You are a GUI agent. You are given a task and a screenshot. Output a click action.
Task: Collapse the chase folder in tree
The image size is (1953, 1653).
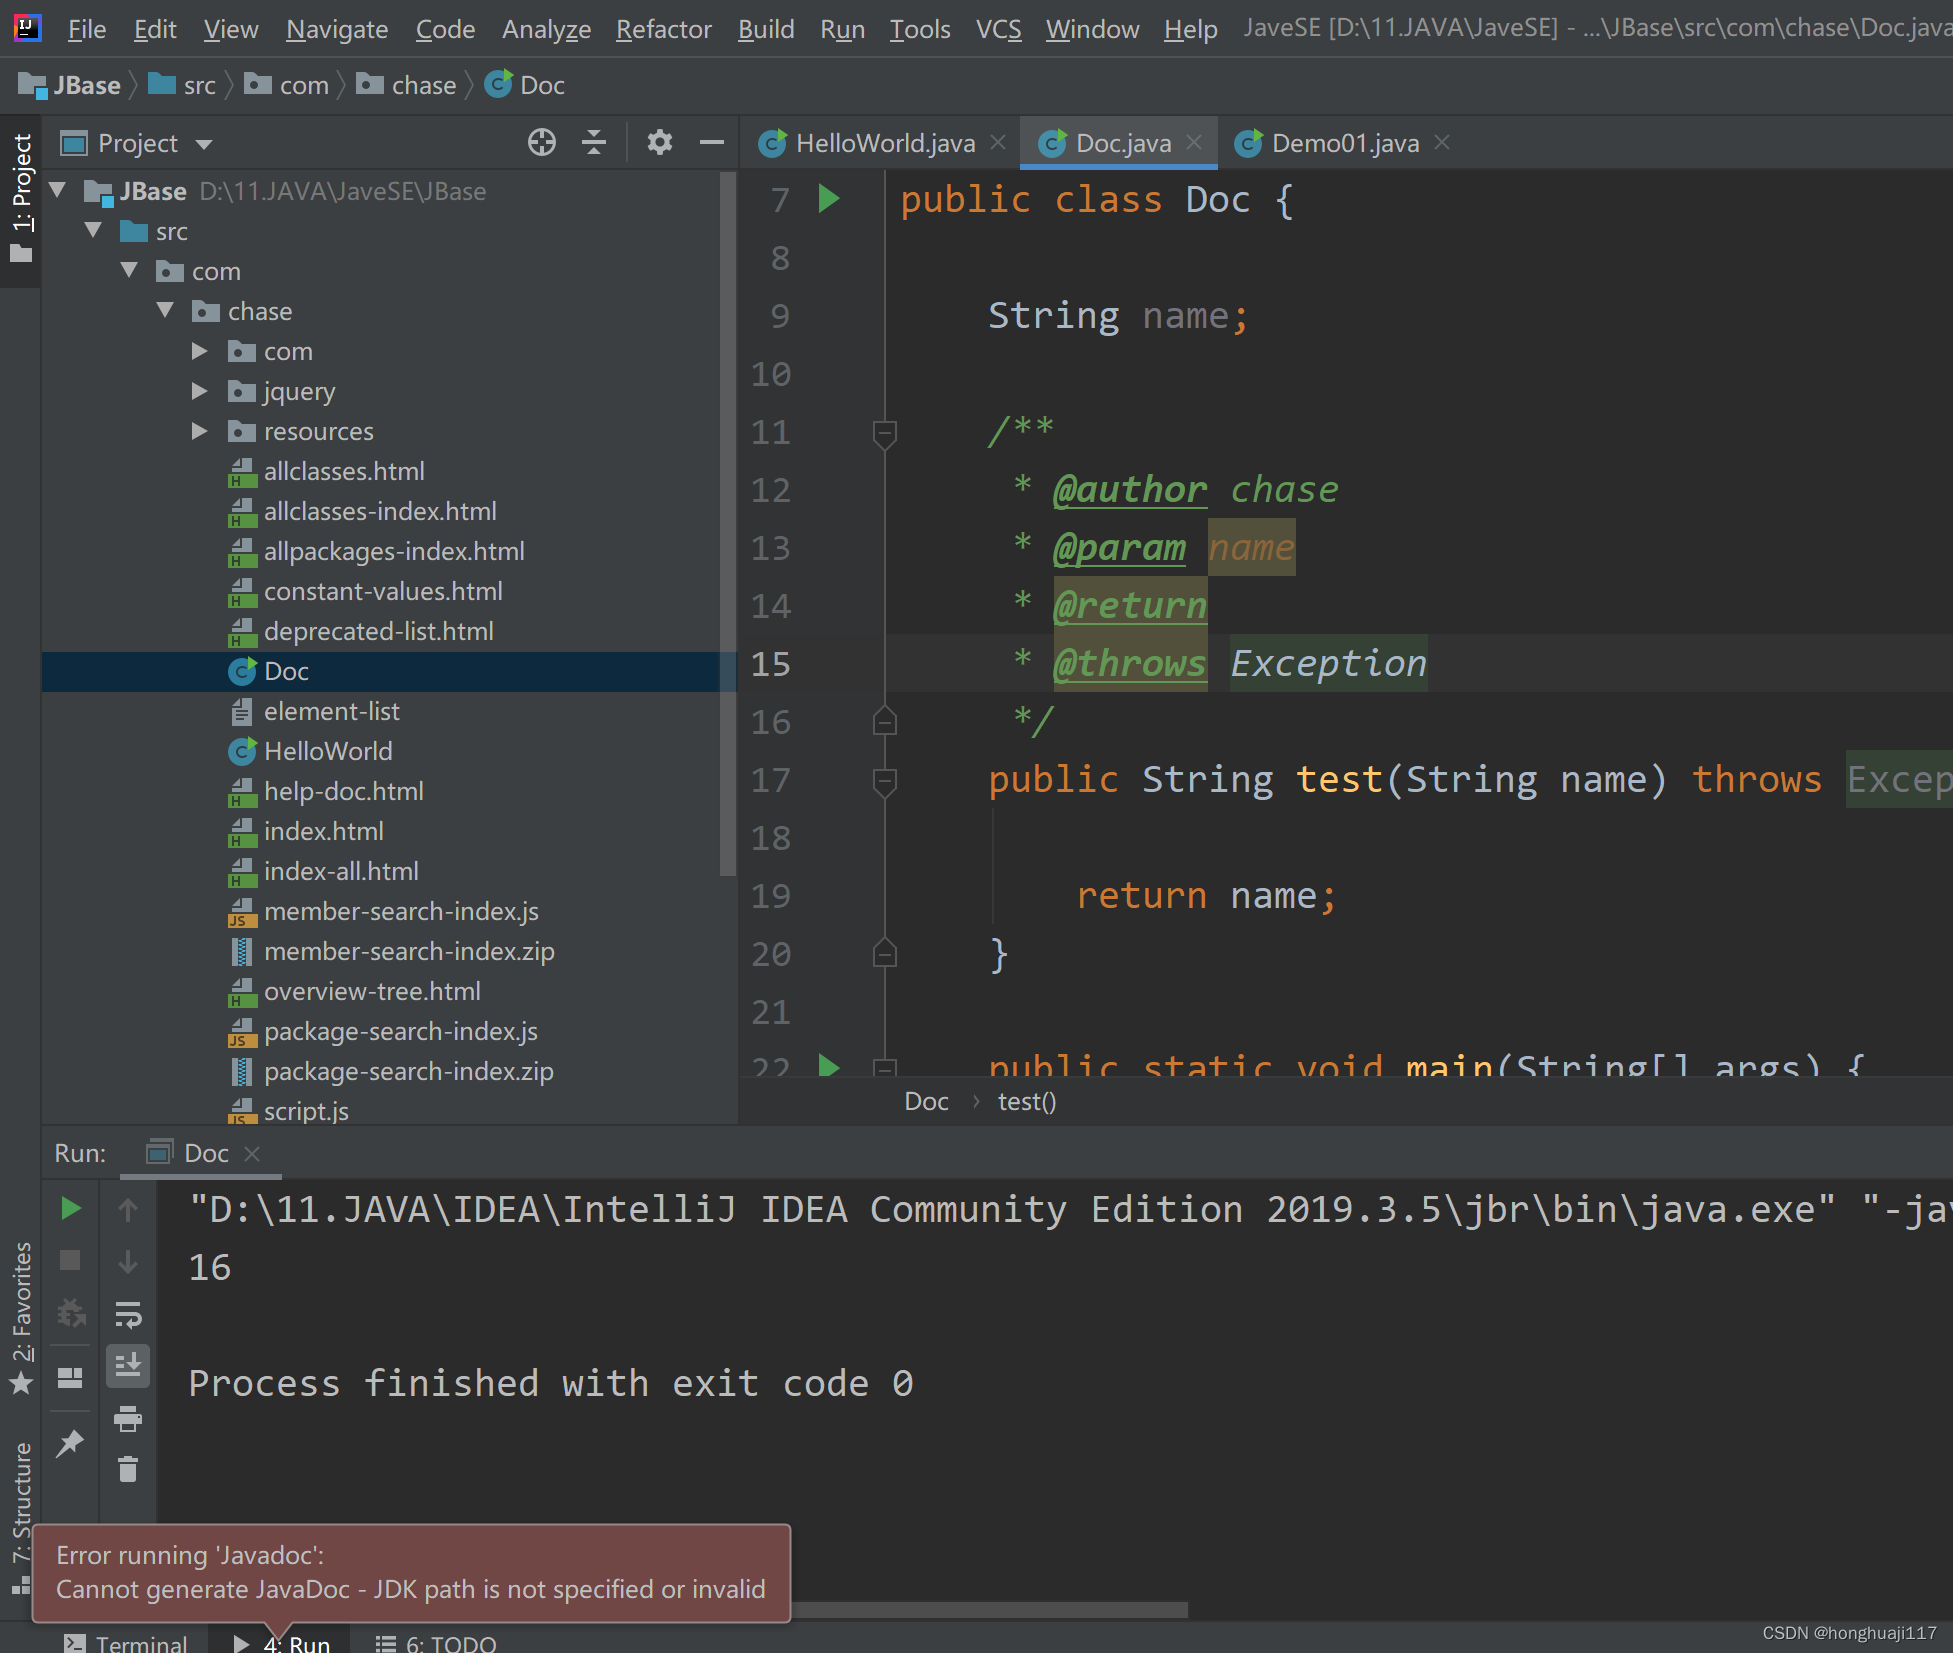tap(165, 311)
